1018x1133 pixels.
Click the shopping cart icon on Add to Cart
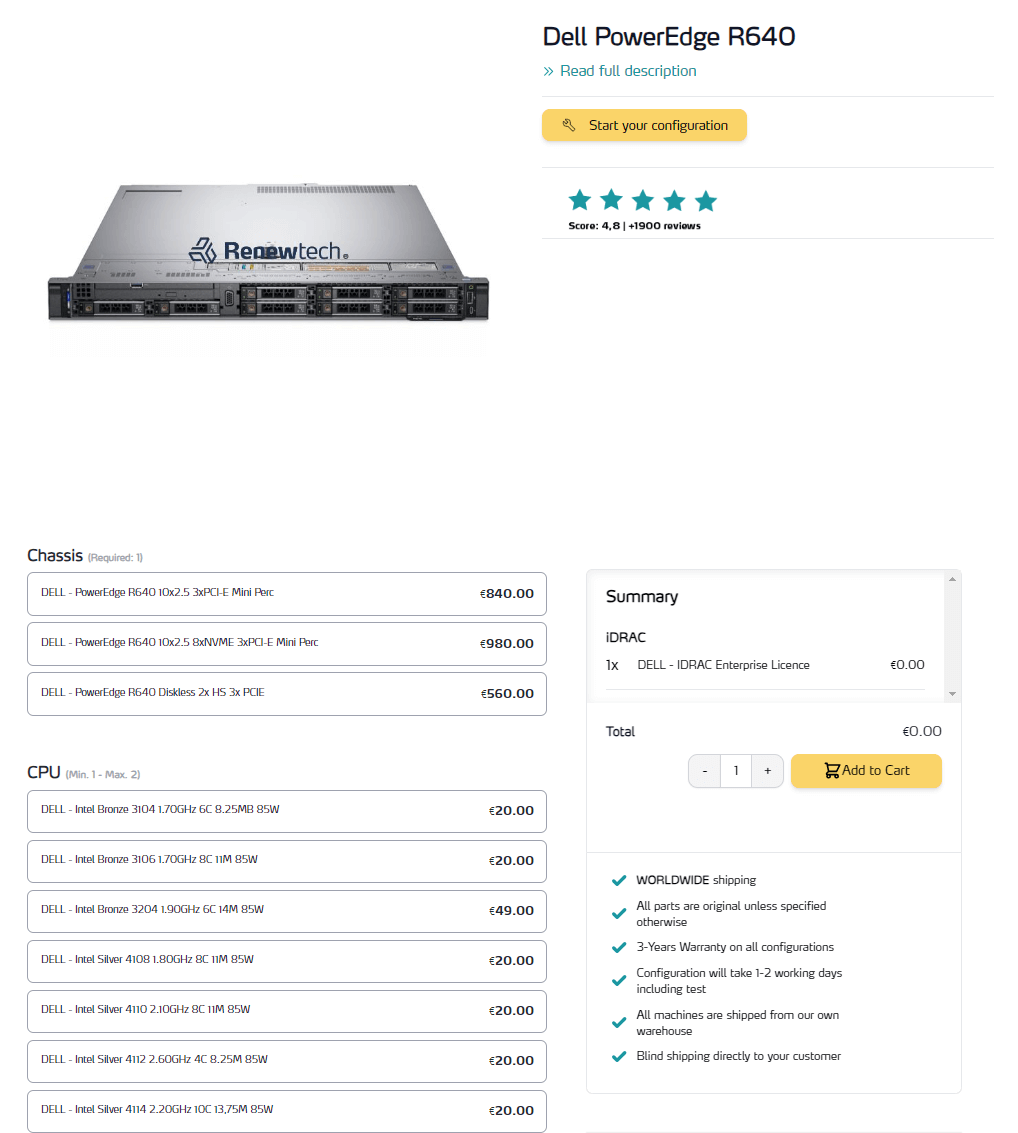click(831, 771)
